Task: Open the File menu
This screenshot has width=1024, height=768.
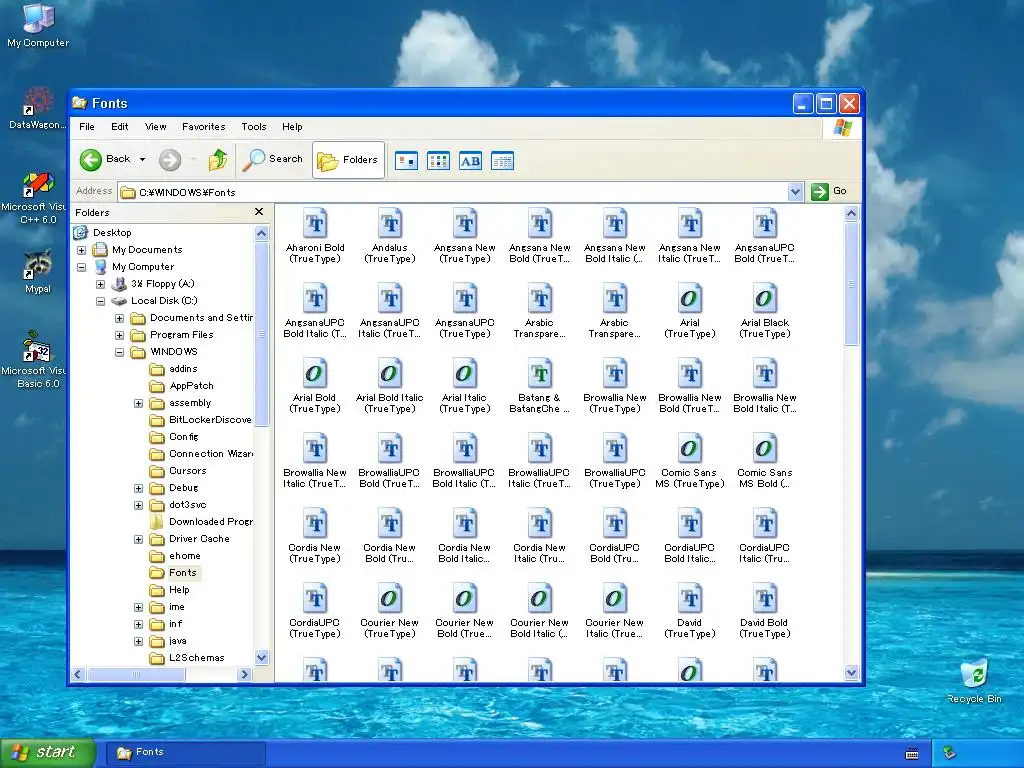Action: 87,127
